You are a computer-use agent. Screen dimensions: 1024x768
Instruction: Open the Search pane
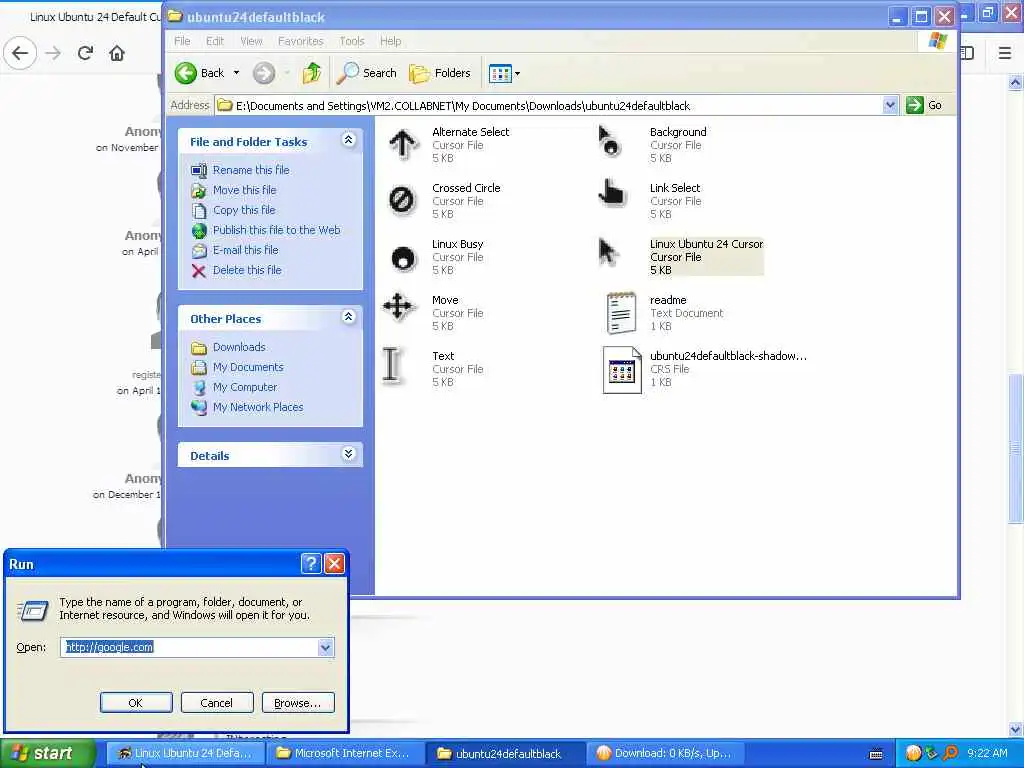tap(366, 73)
